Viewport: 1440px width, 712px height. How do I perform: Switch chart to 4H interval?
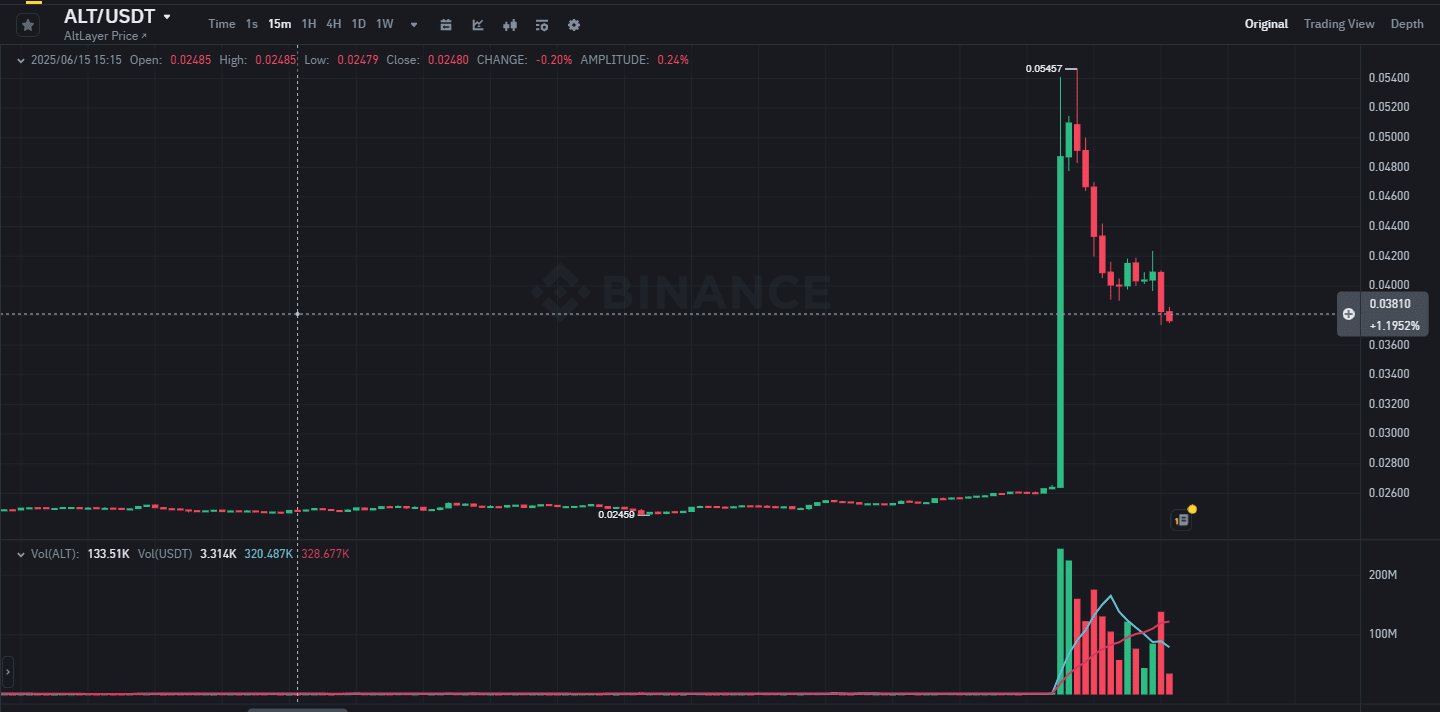coord(334,24)
